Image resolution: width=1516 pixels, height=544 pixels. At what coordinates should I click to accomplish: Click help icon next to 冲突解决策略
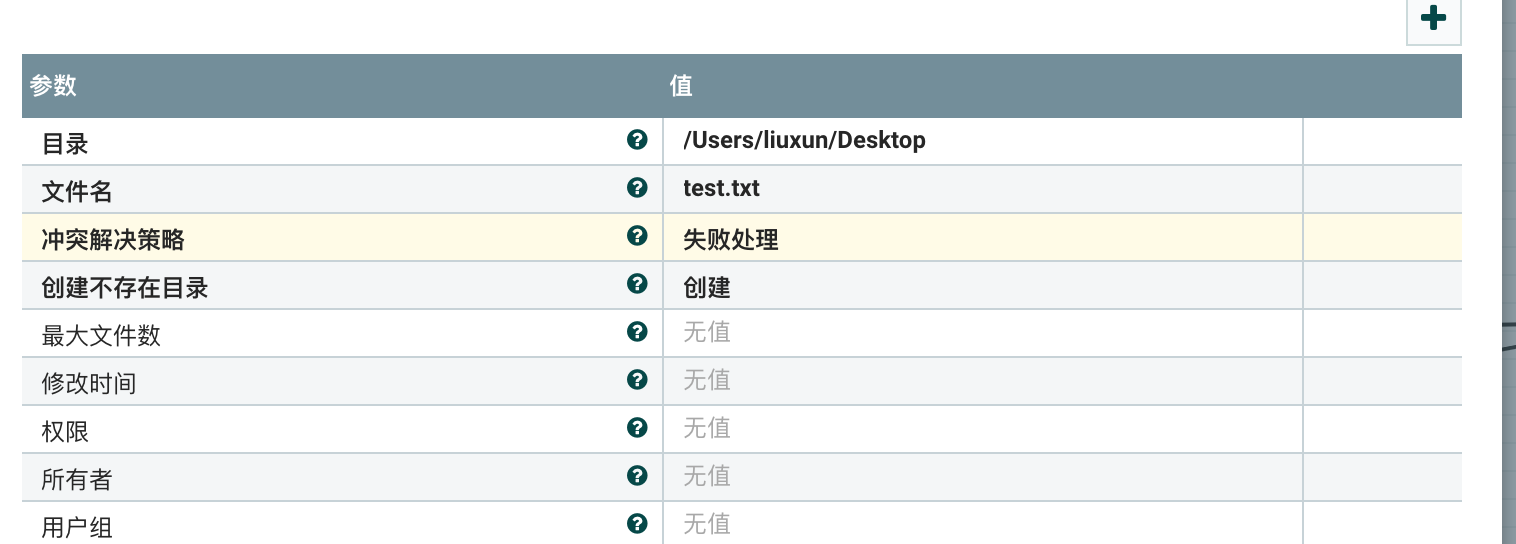[637, 236]
